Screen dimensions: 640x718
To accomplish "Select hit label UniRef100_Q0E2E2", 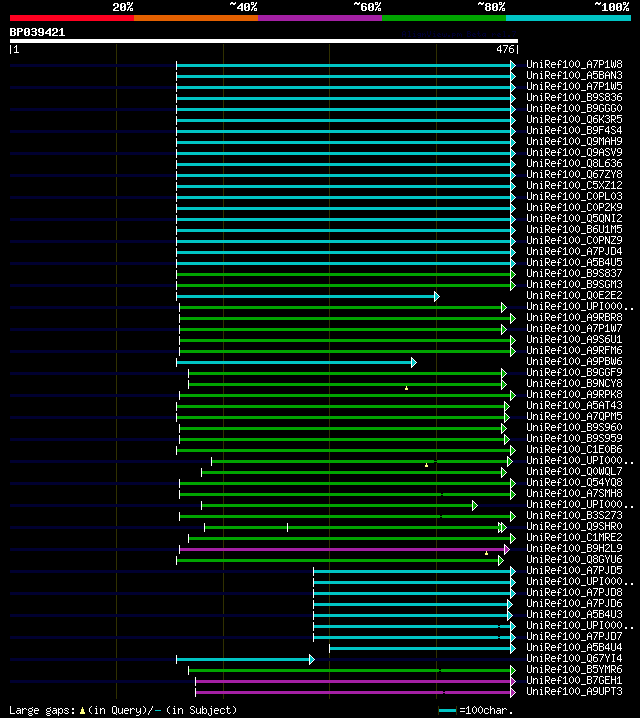I will pos(574,295).
